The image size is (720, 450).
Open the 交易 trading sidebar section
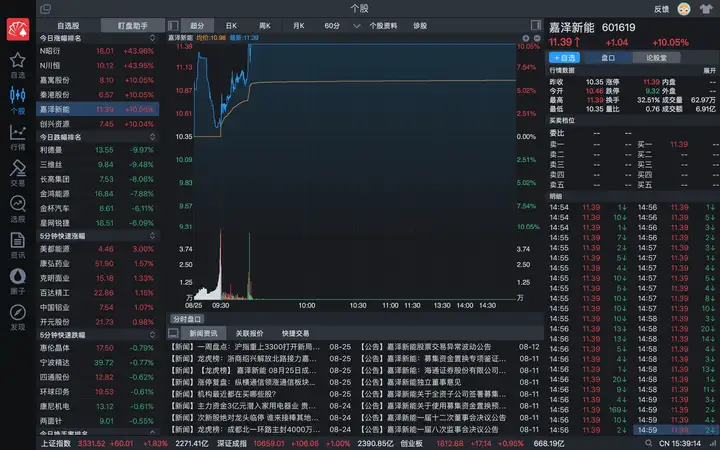18,173
